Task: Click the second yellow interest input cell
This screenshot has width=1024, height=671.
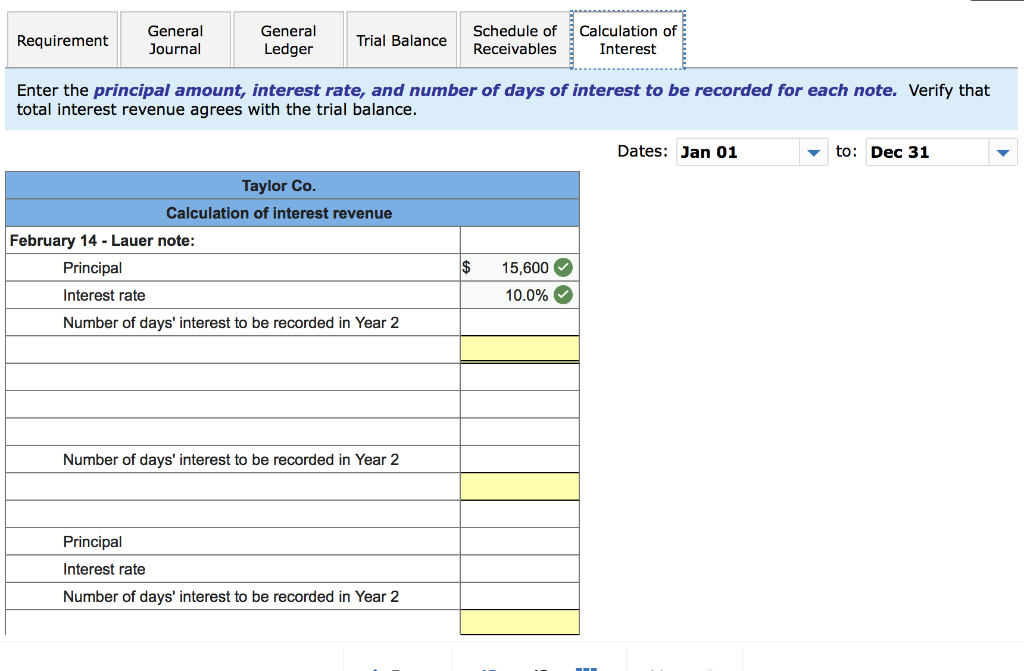Action: click(519, 486)
